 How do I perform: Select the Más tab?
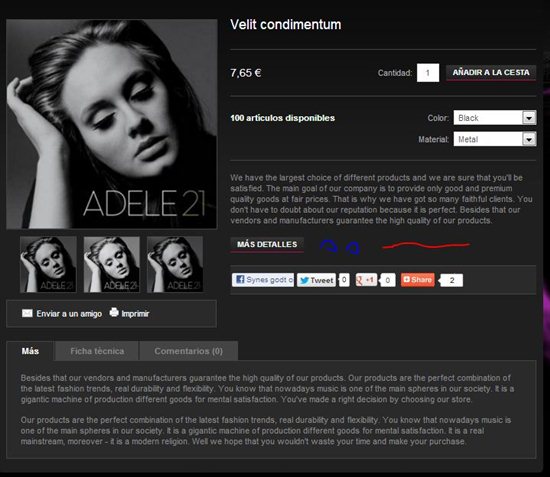click(30, 351)
